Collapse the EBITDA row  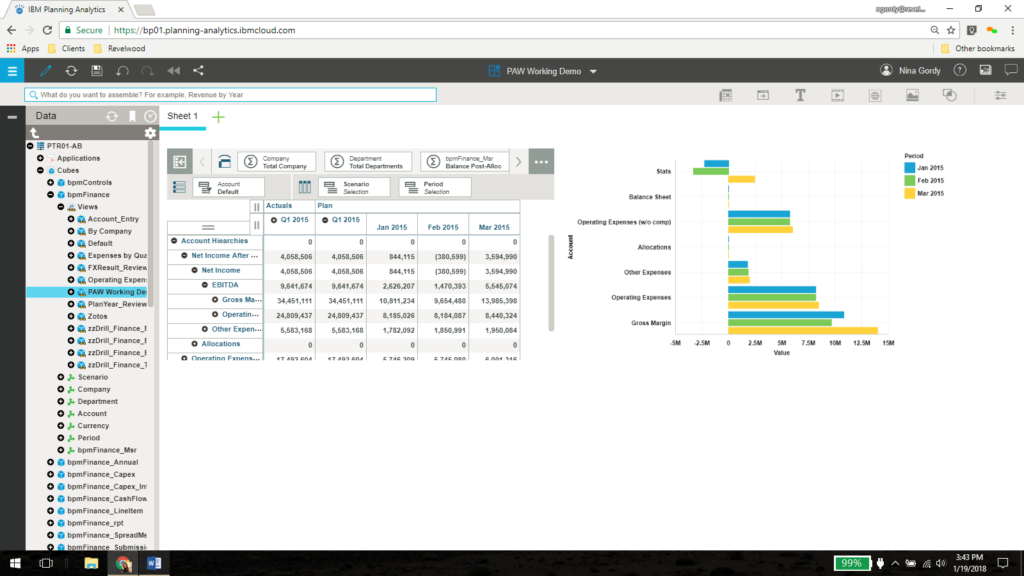[x=204, y=285]
